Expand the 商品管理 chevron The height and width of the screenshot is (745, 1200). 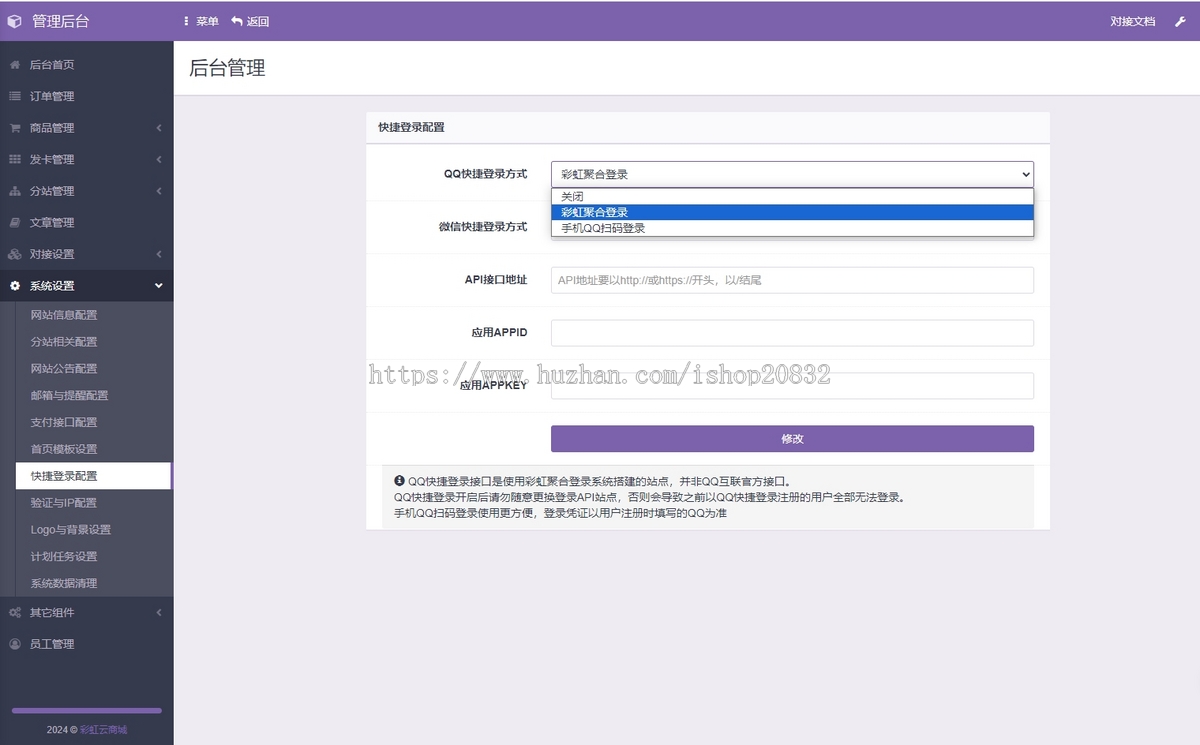159,128
